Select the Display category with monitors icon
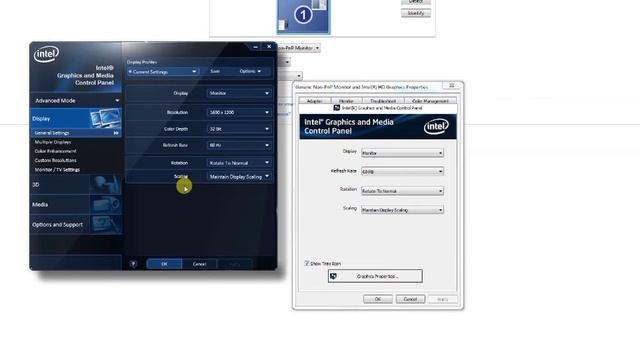Screen dimensions: 640x360 76,118
